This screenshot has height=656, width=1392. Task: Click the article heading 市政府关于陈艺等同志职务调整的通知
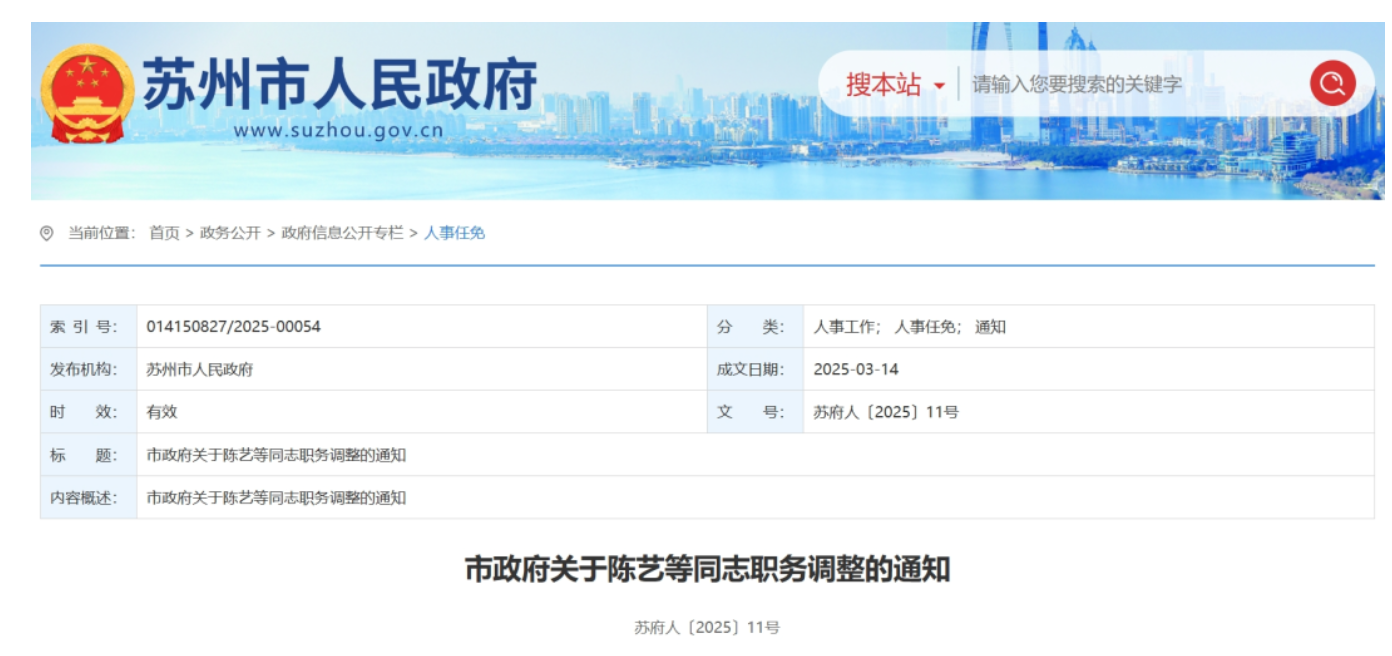tap(706, 570)
